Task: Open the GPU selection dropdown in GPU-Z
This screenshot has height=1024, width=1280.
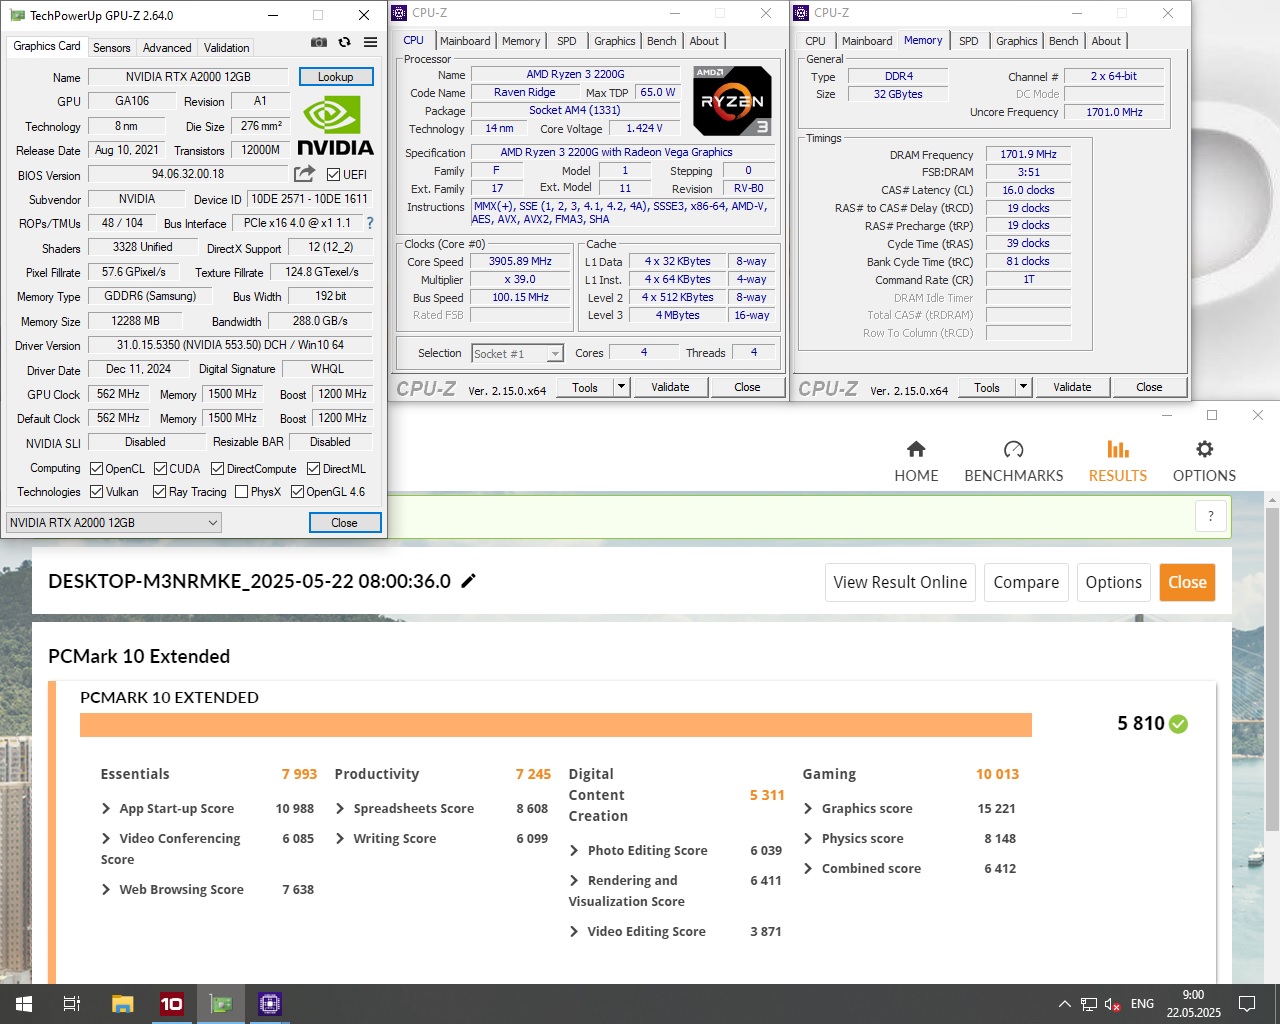Action: (x=114, y=522)
